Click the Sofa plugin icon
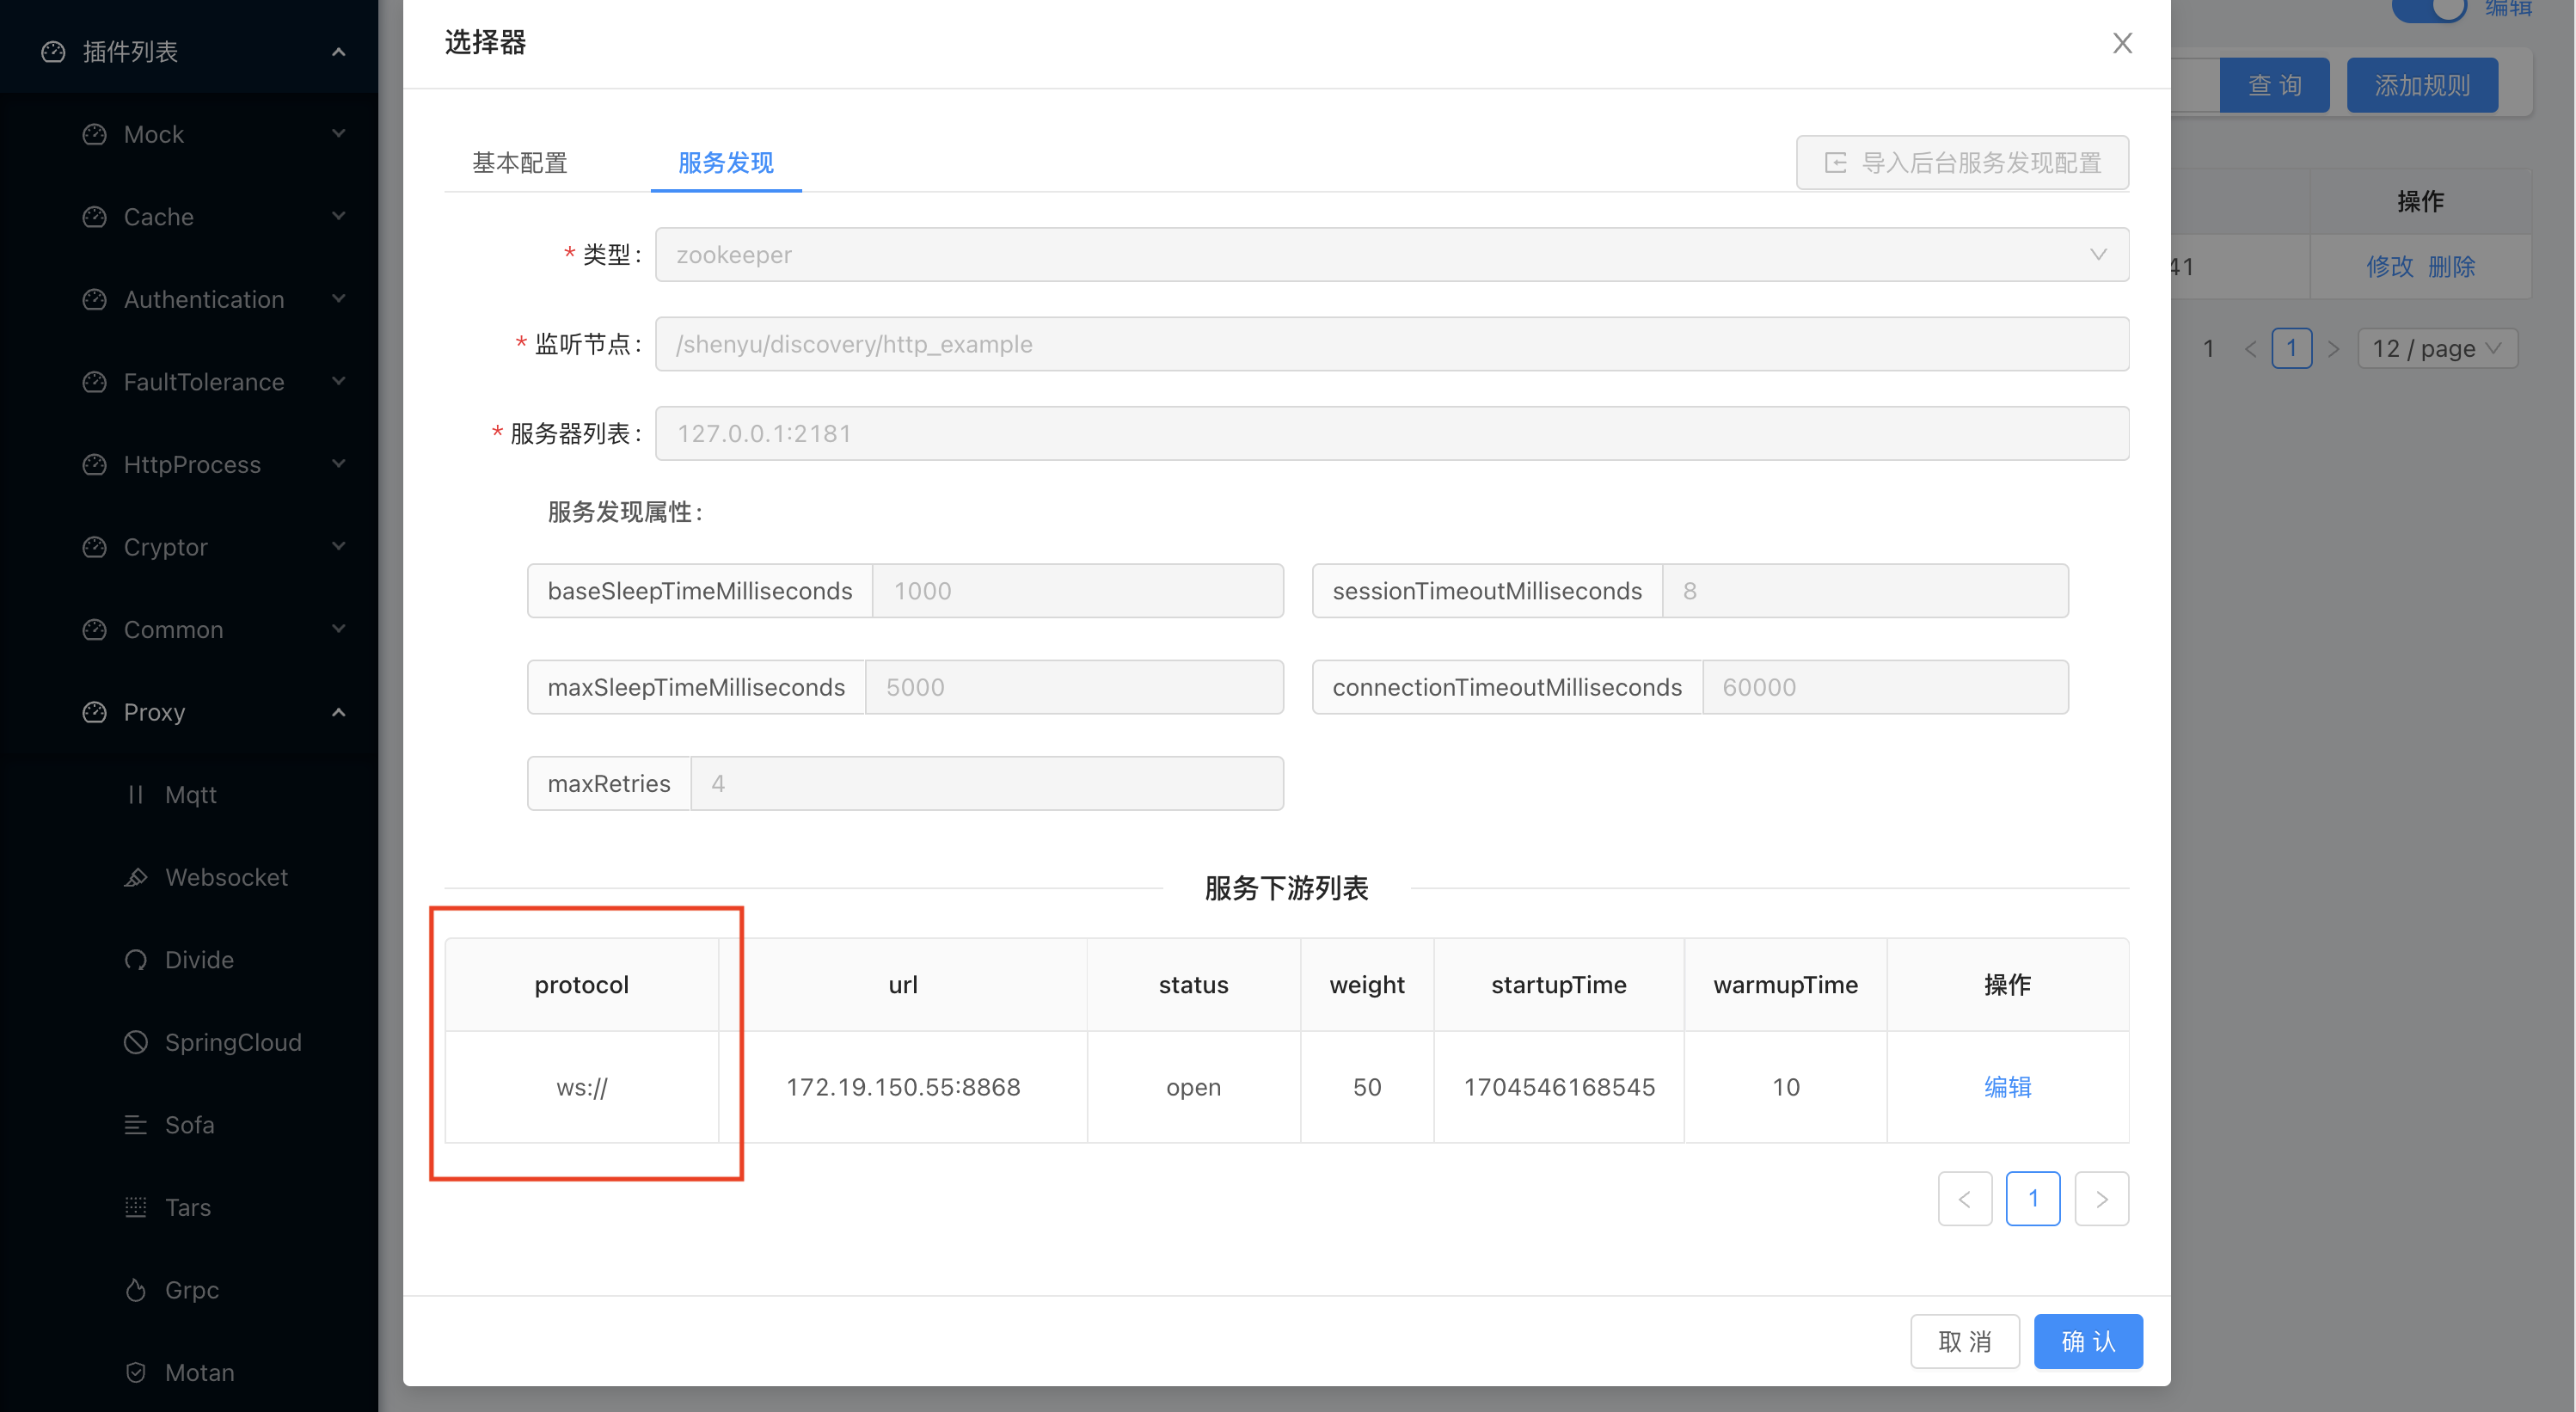This screenshot has width=2576, height=1412. point(136,1125)
